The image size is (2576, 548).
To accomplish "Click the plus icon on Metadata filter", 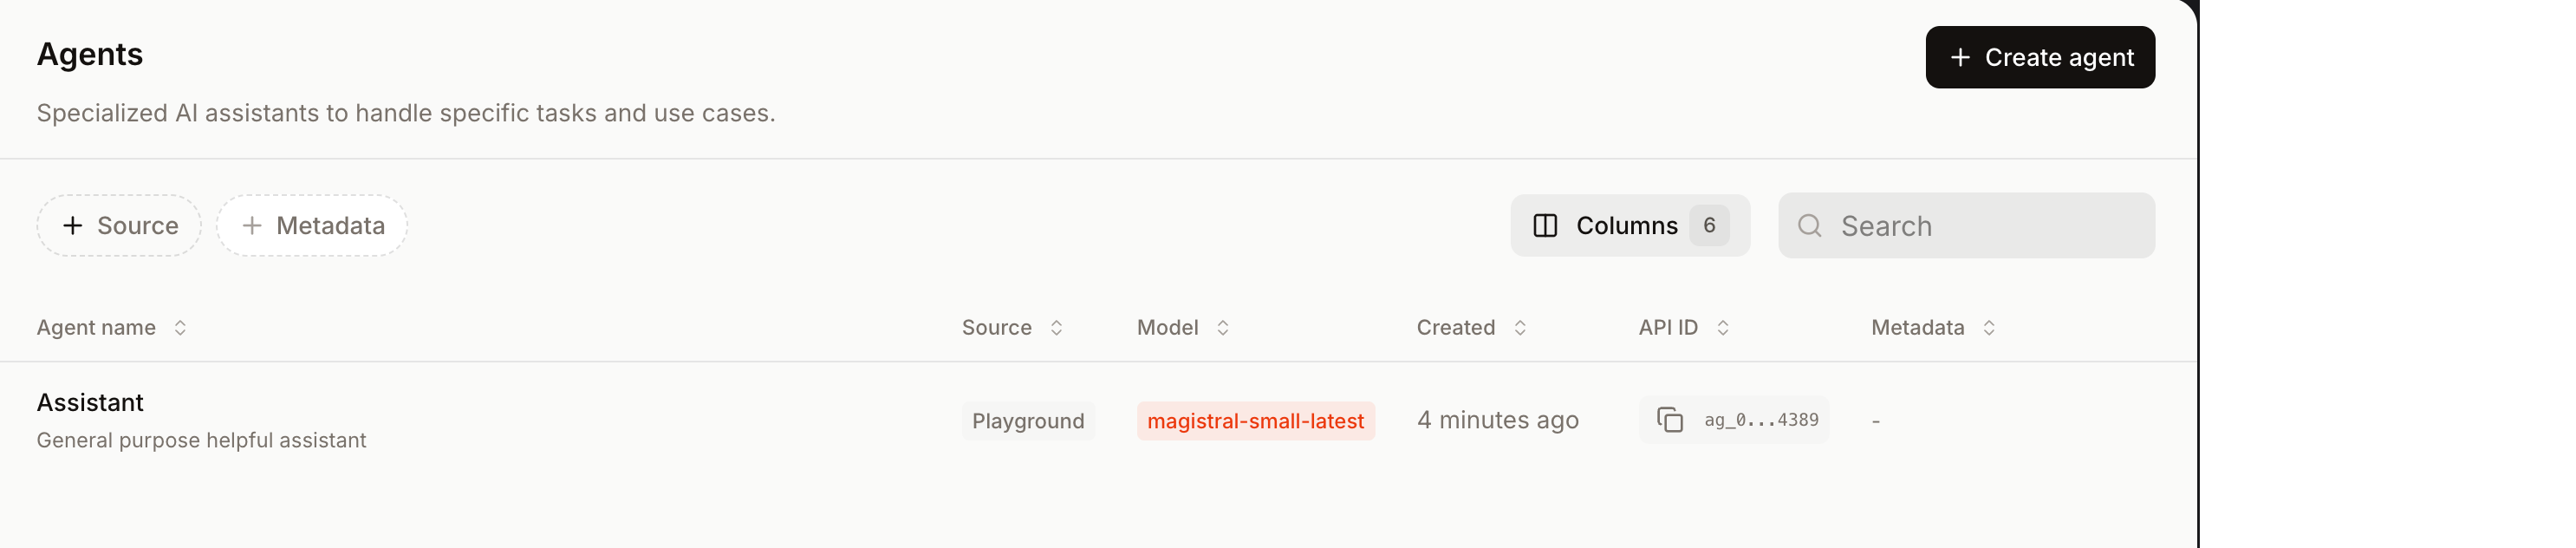I will [252, 226].
